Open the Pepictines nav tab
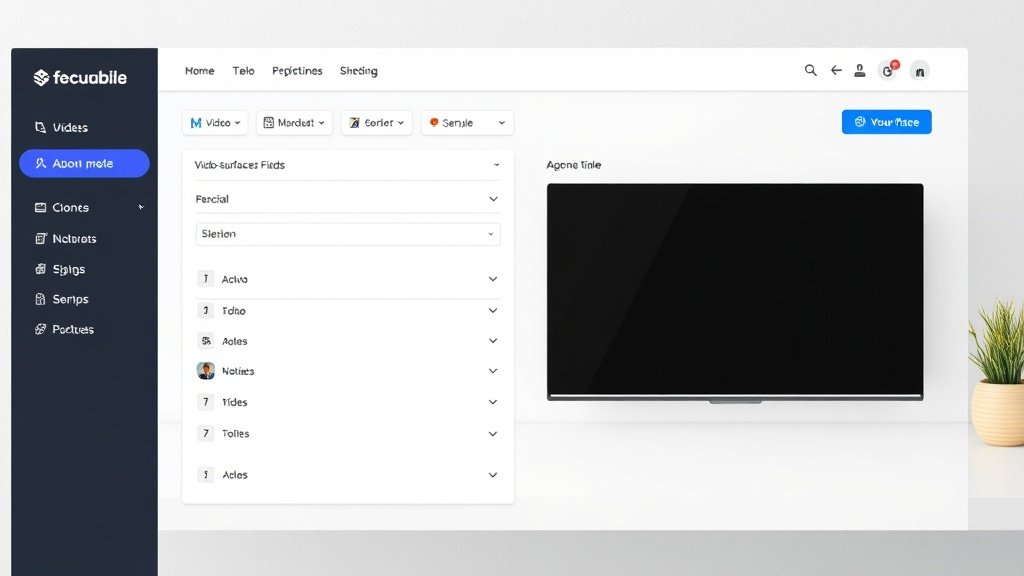 pyautogui.click(x=297, y=71)
